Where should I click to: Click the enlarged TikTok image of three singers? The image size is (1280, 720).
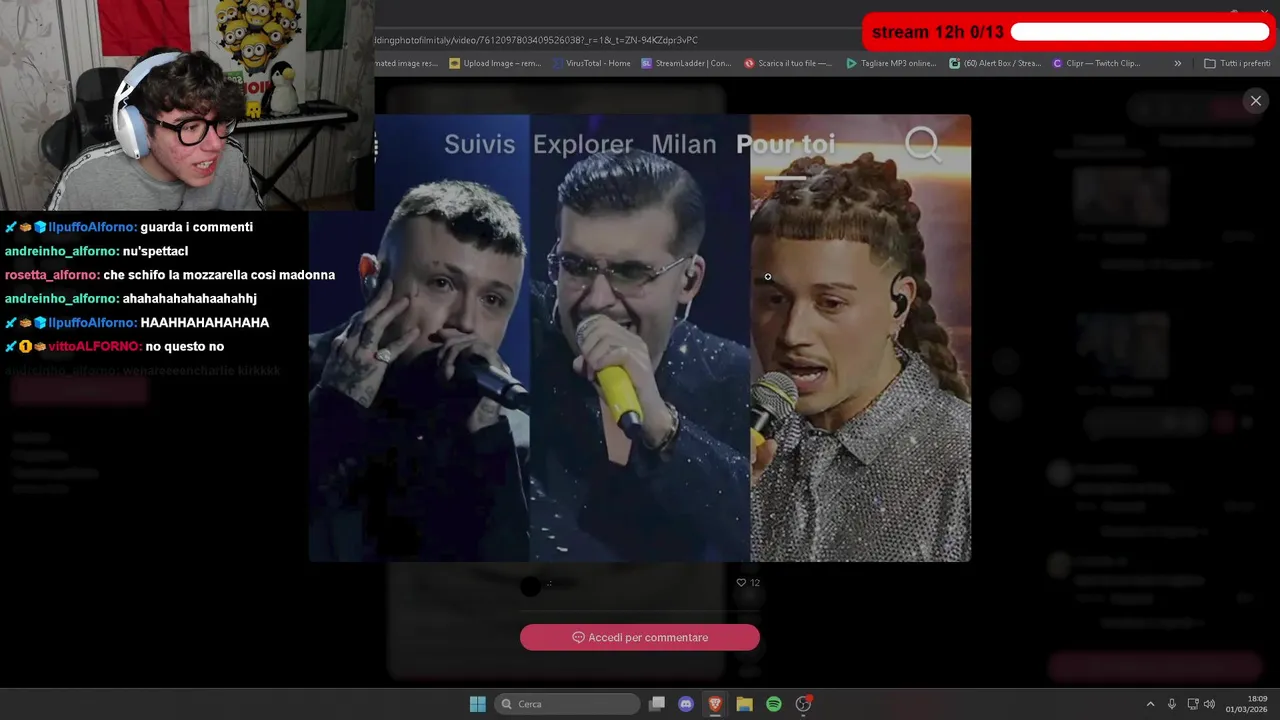pyautogui.click(x=640, y=338)
